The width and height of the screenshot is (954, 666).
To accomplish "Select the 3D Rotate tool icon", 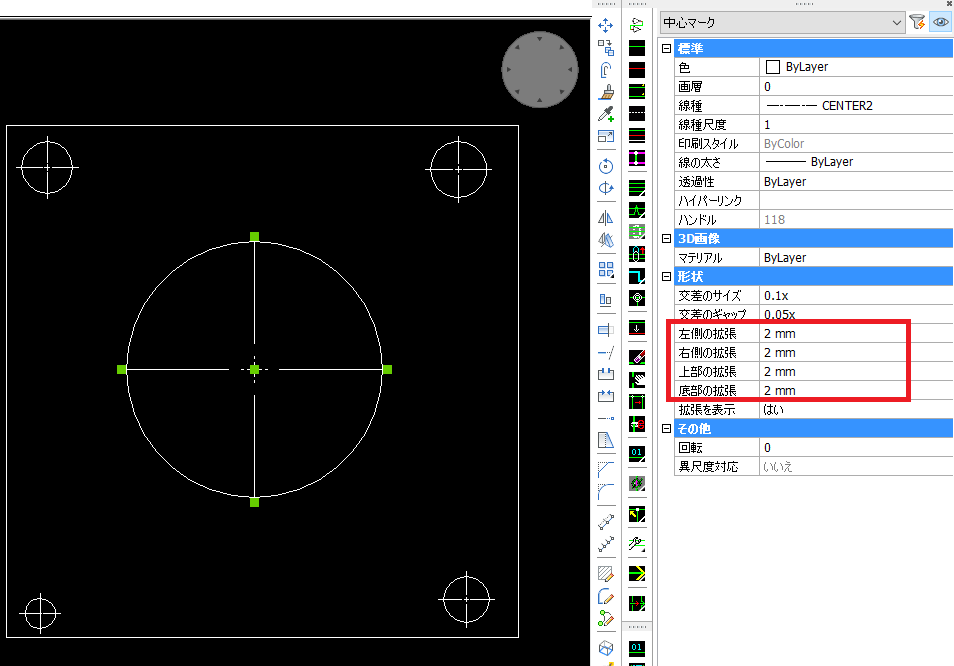I will coord(605,188).
